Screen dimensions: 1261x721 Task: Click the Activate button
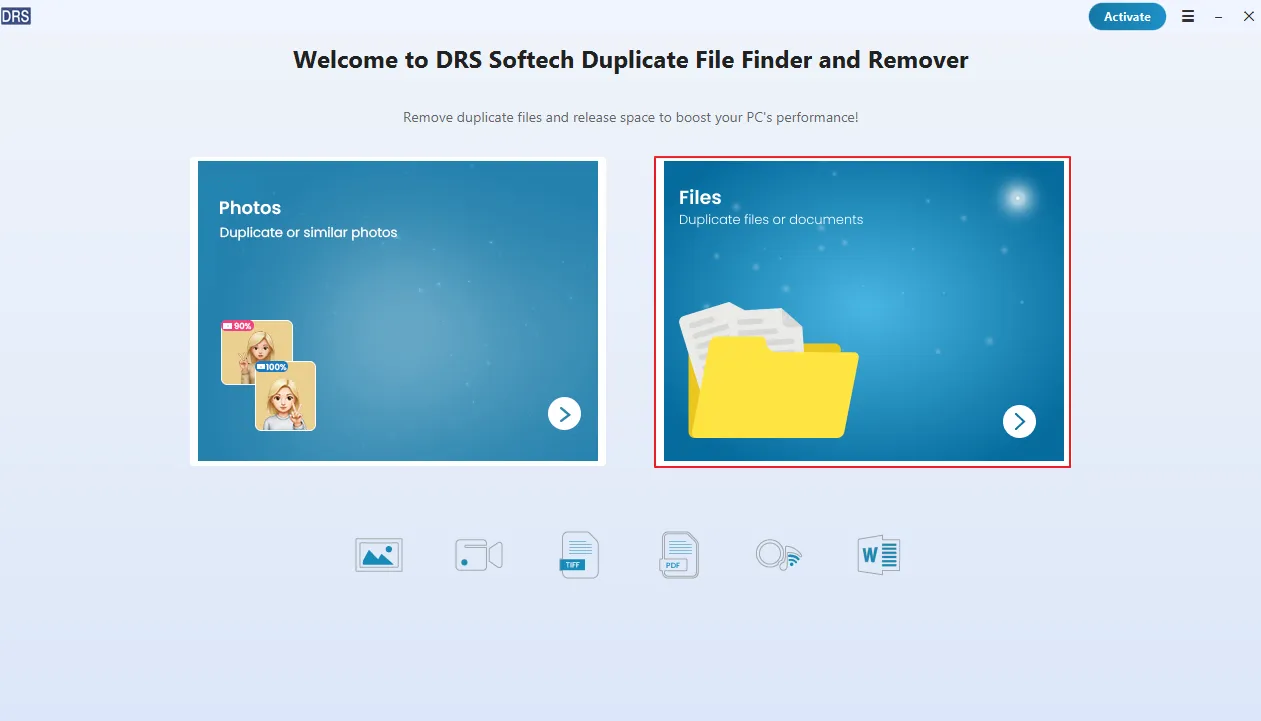click(1127, 16)
